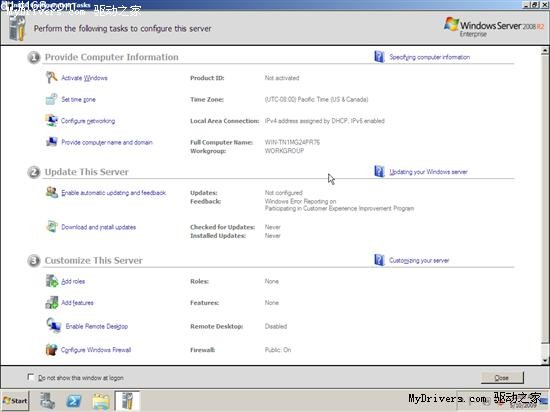Open the Configure Windows Firewall link

[x=96, y=350]
